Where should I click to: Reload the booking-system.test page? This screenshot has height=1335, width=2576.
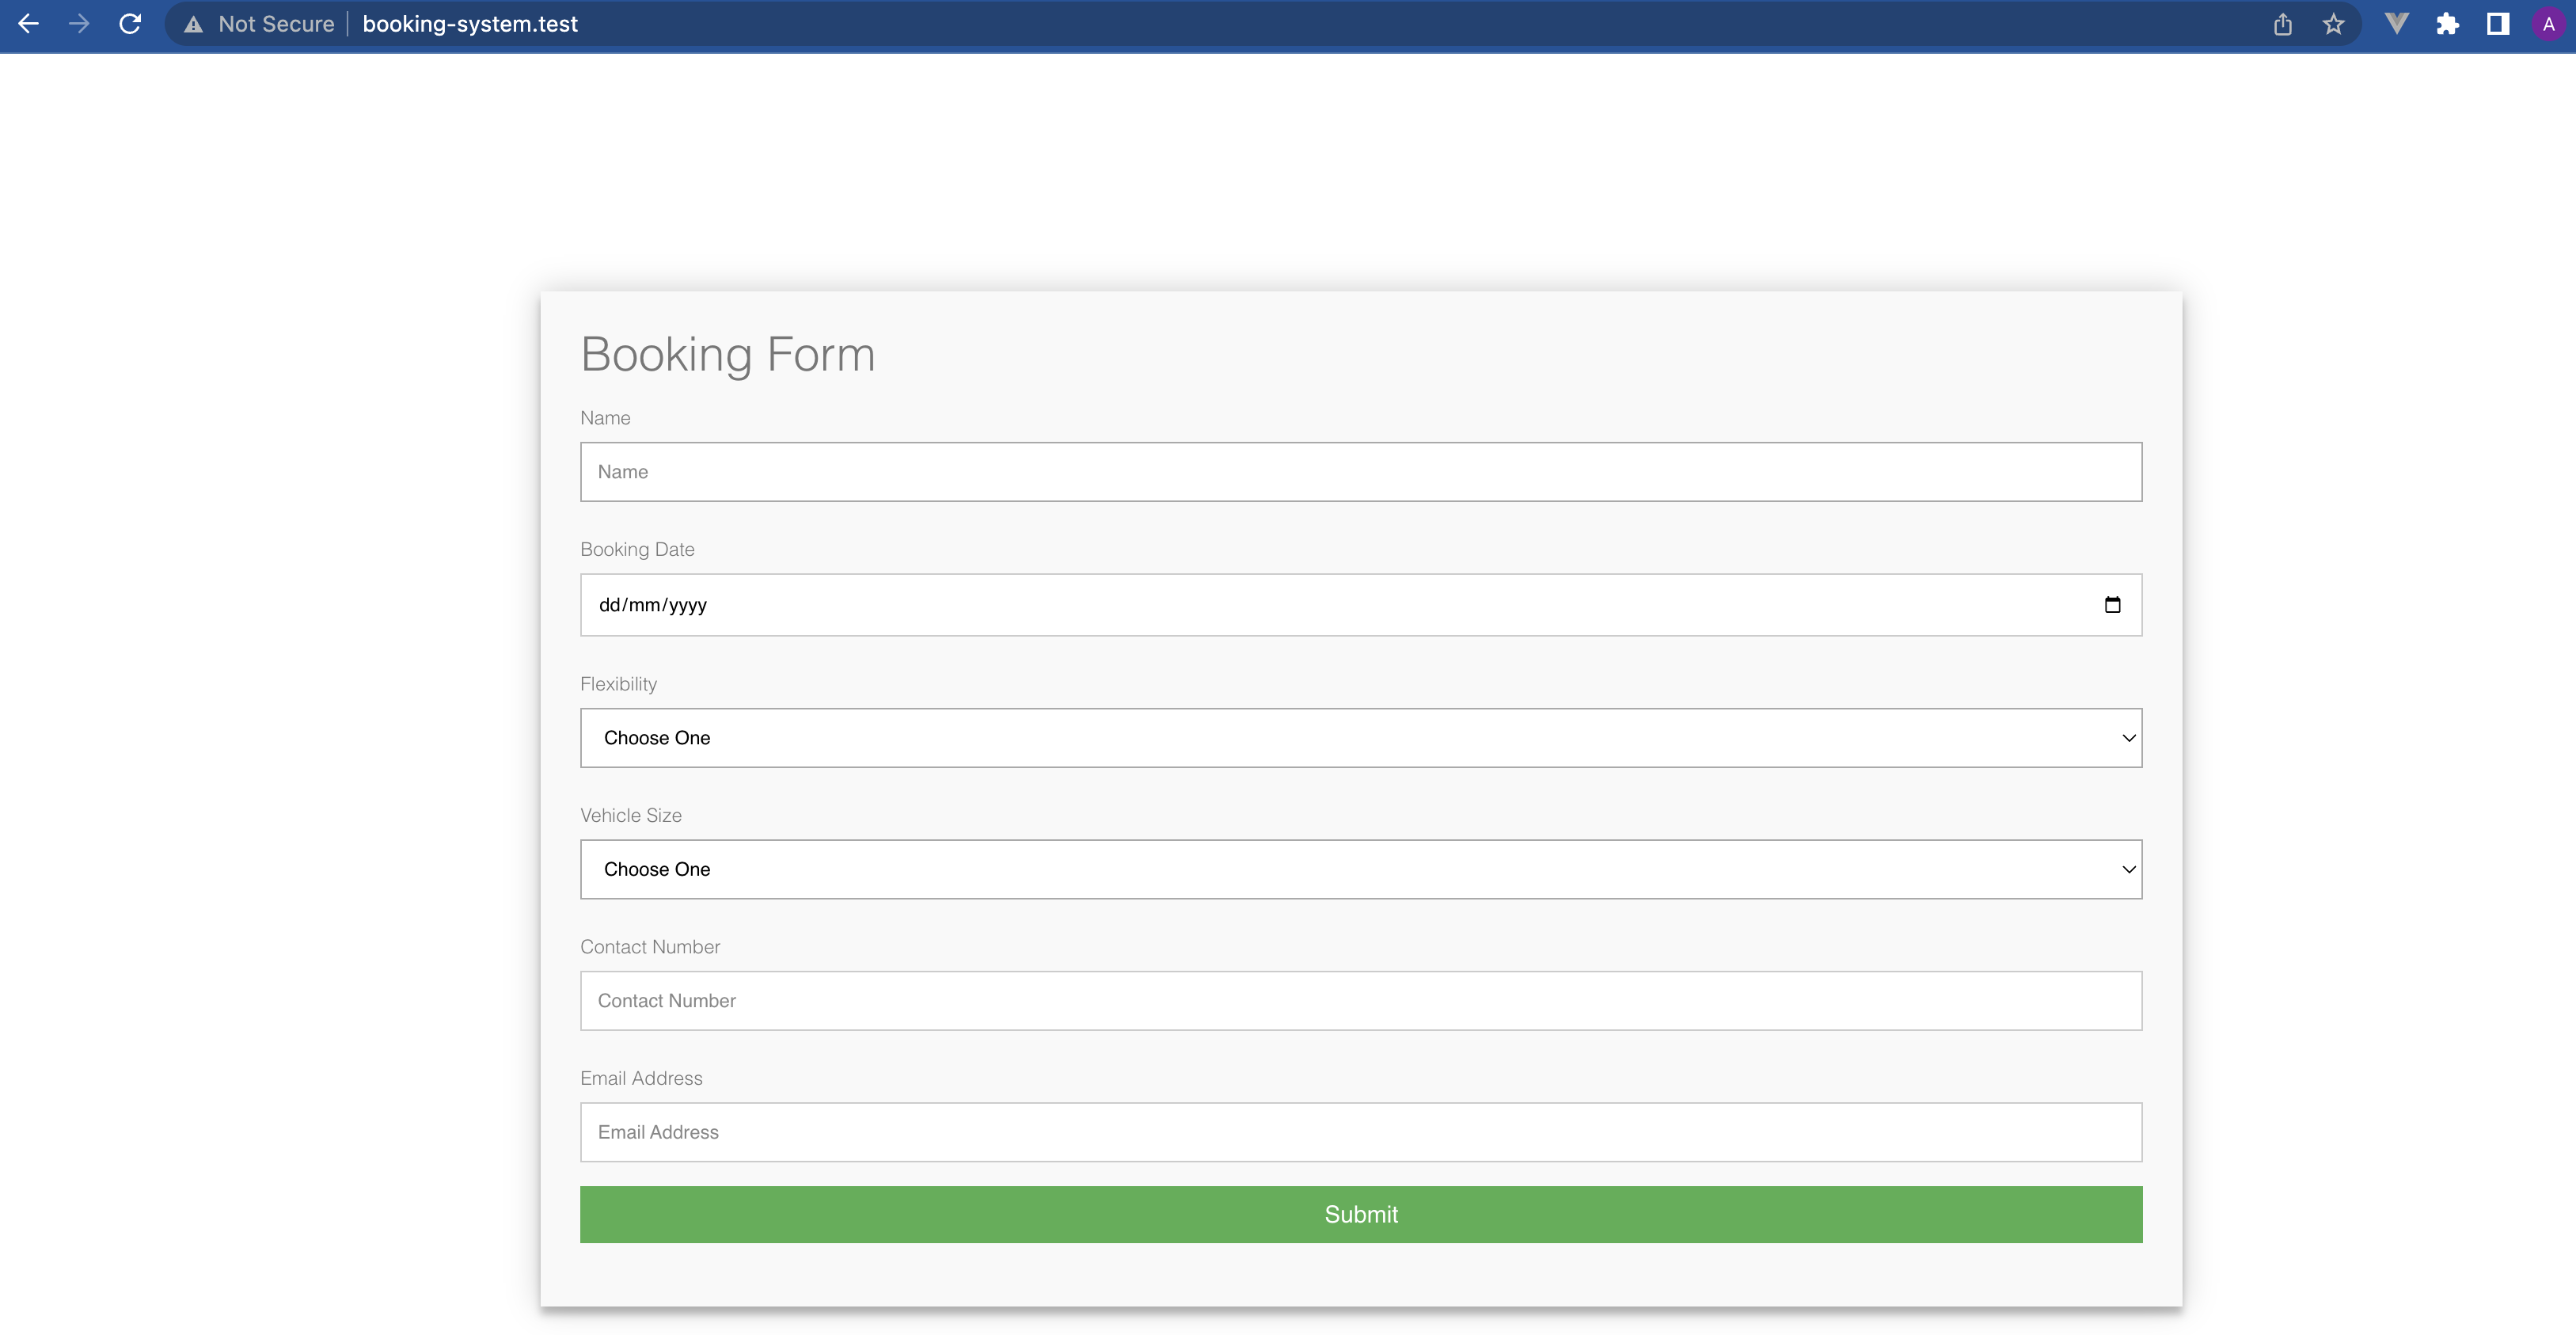coord(130,24)
